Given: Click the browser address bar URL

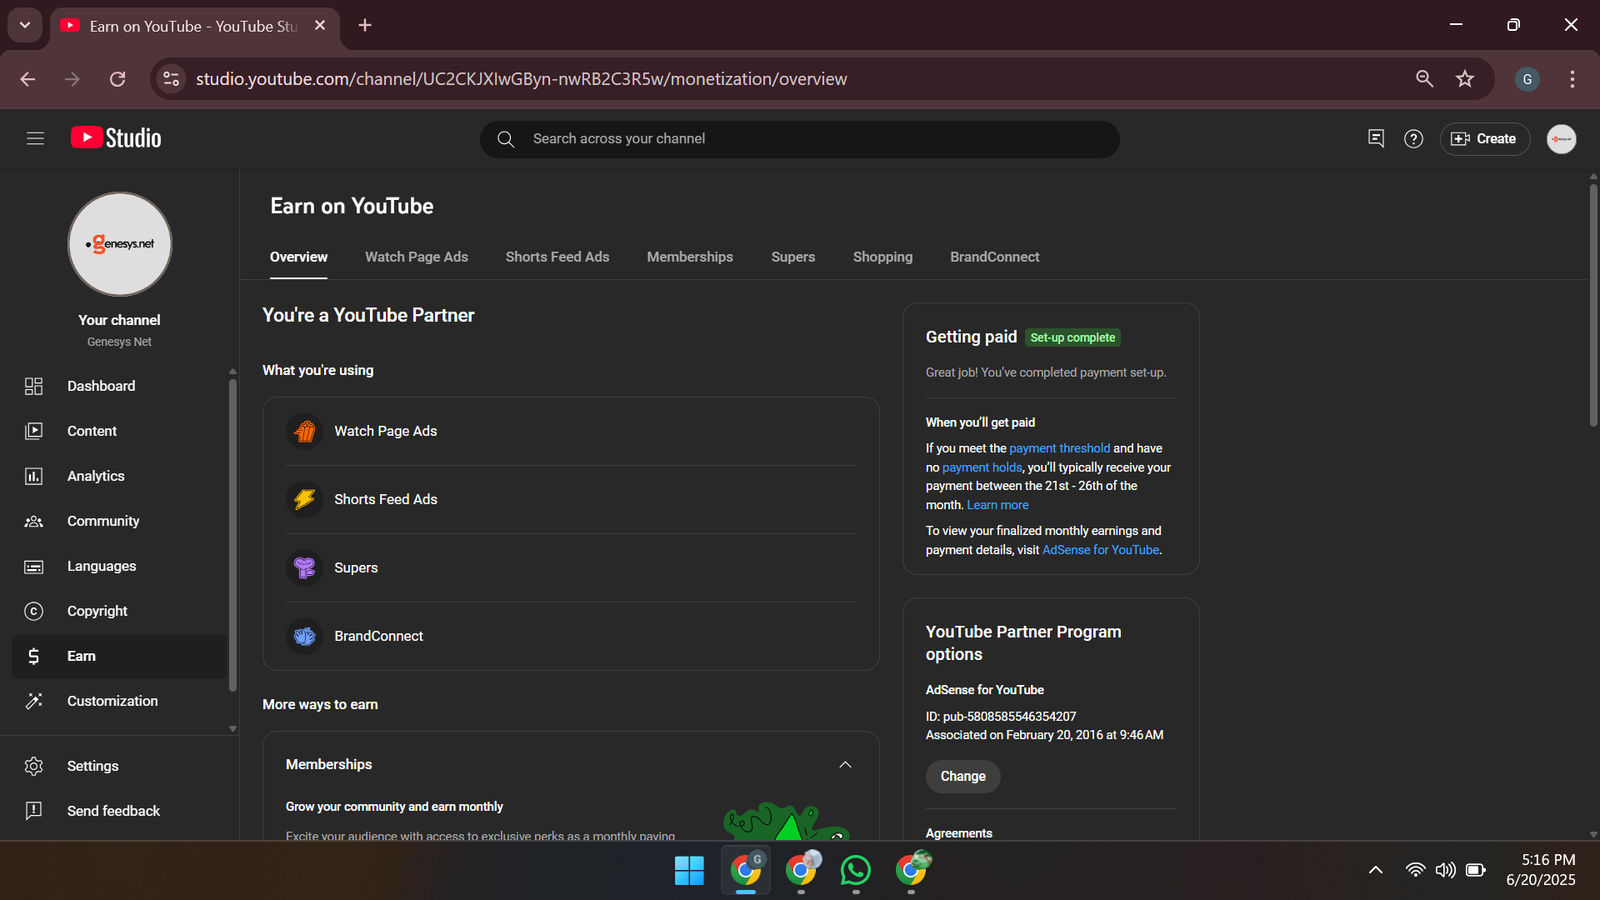Looking at the screenshot, I should tap(521, 79).
